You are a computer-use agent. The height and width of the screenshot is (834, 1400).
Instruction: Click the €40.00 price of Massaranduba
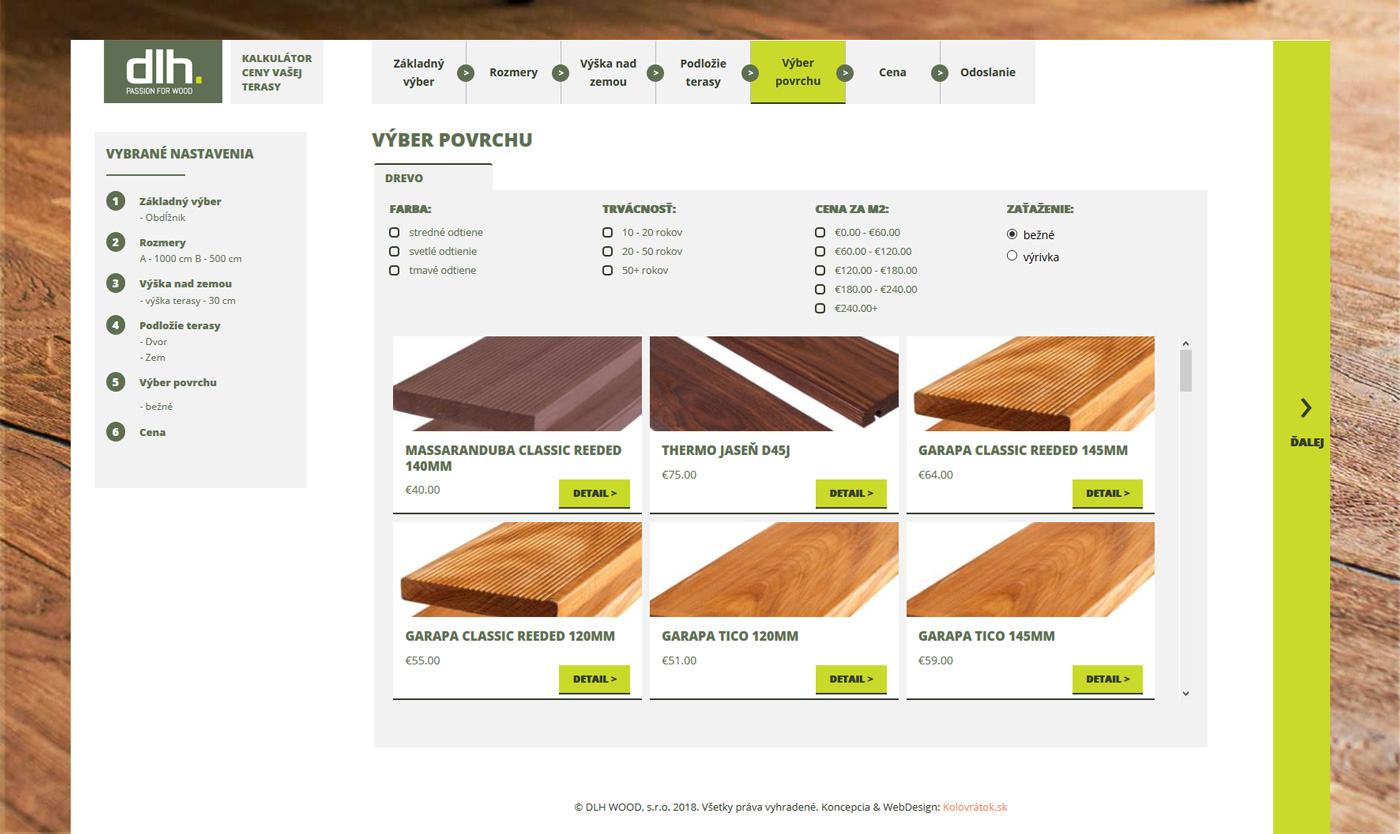click(422, 490)
